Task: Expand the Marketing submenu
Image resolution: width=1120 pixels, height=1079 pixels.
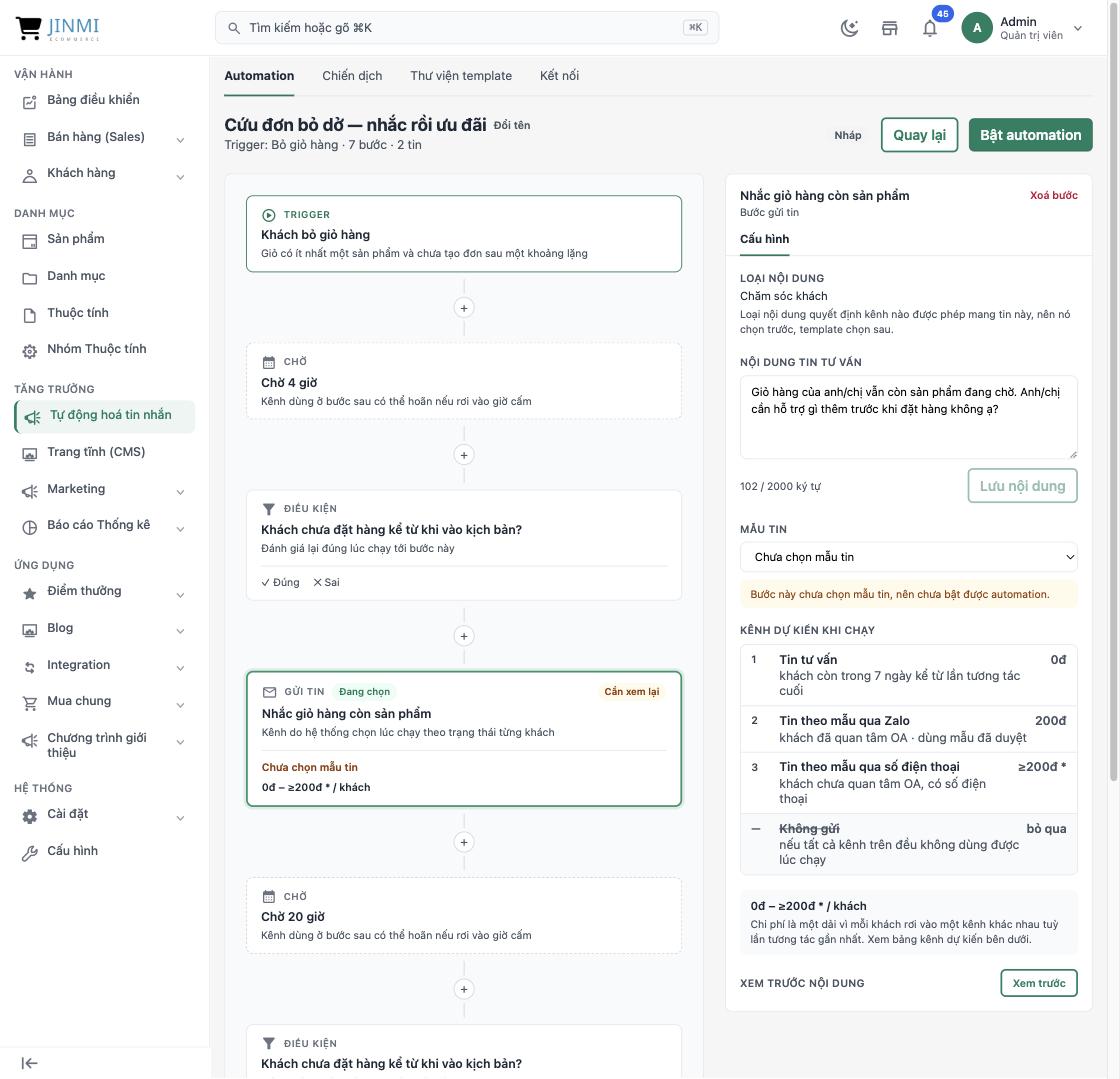Action: [181, 492]
